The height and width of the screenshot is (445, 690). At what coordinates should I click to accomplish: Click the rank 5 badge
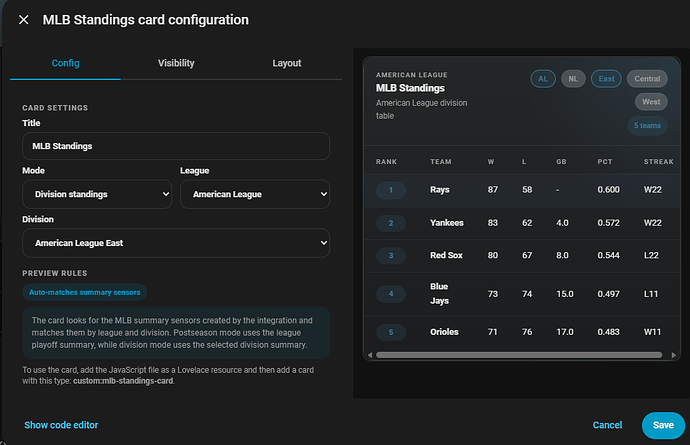(x=391, y=332)
